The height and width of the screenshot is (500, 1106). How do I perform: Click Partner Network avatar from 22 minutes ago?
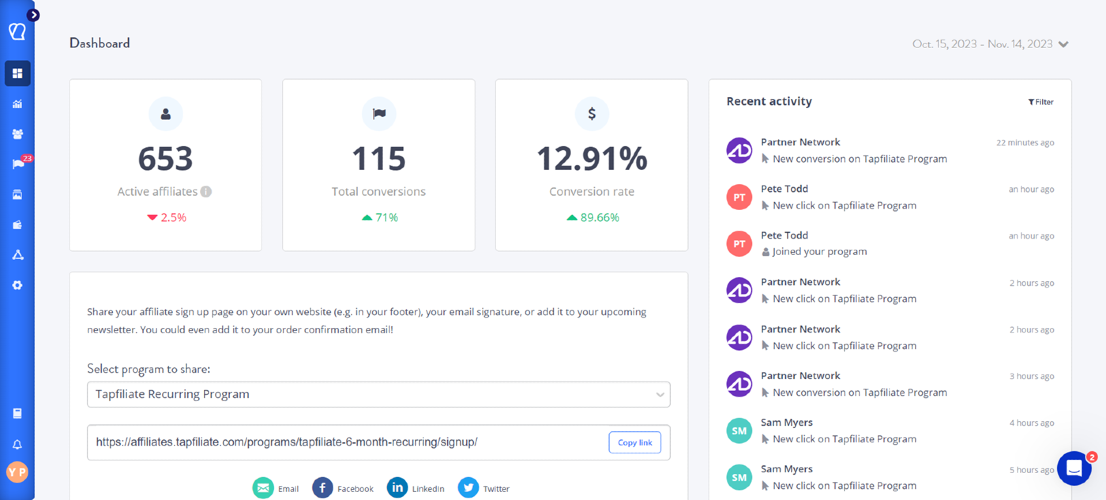point(739,150)
